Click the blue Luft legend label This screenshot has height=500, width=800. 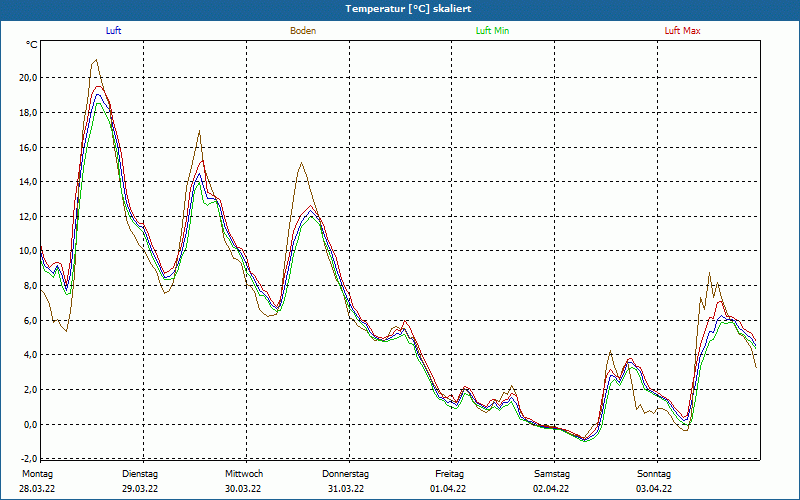point(113,31)
